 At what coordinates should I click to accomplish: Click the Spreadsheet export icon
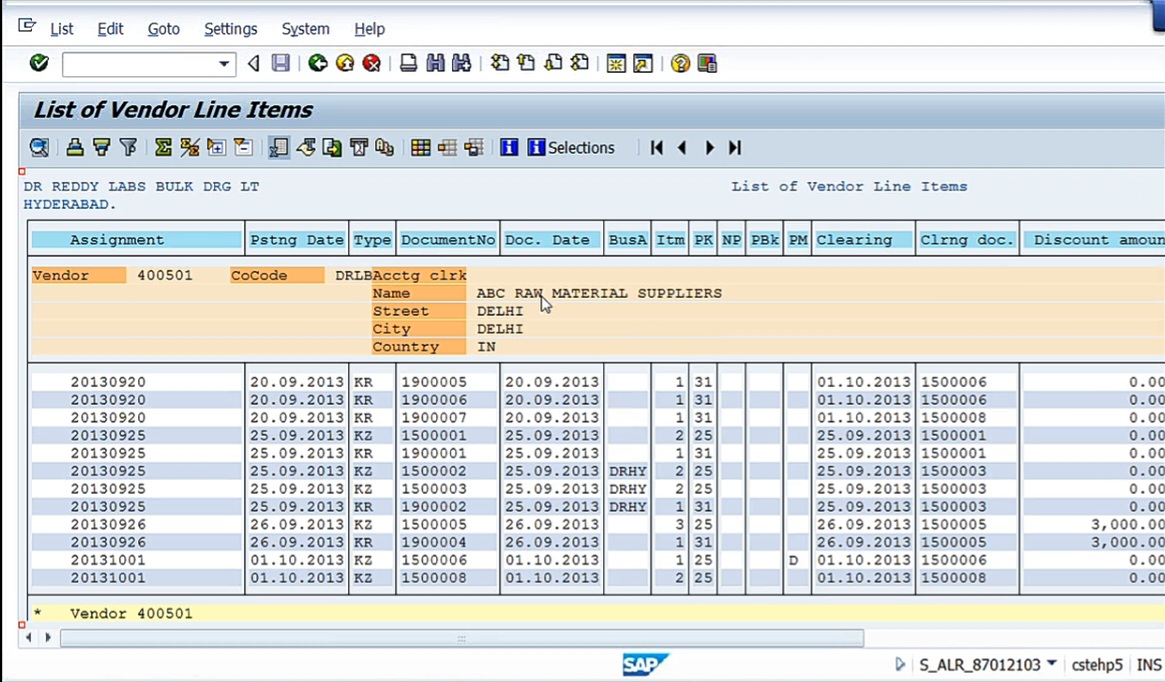[x=279, y=147]
